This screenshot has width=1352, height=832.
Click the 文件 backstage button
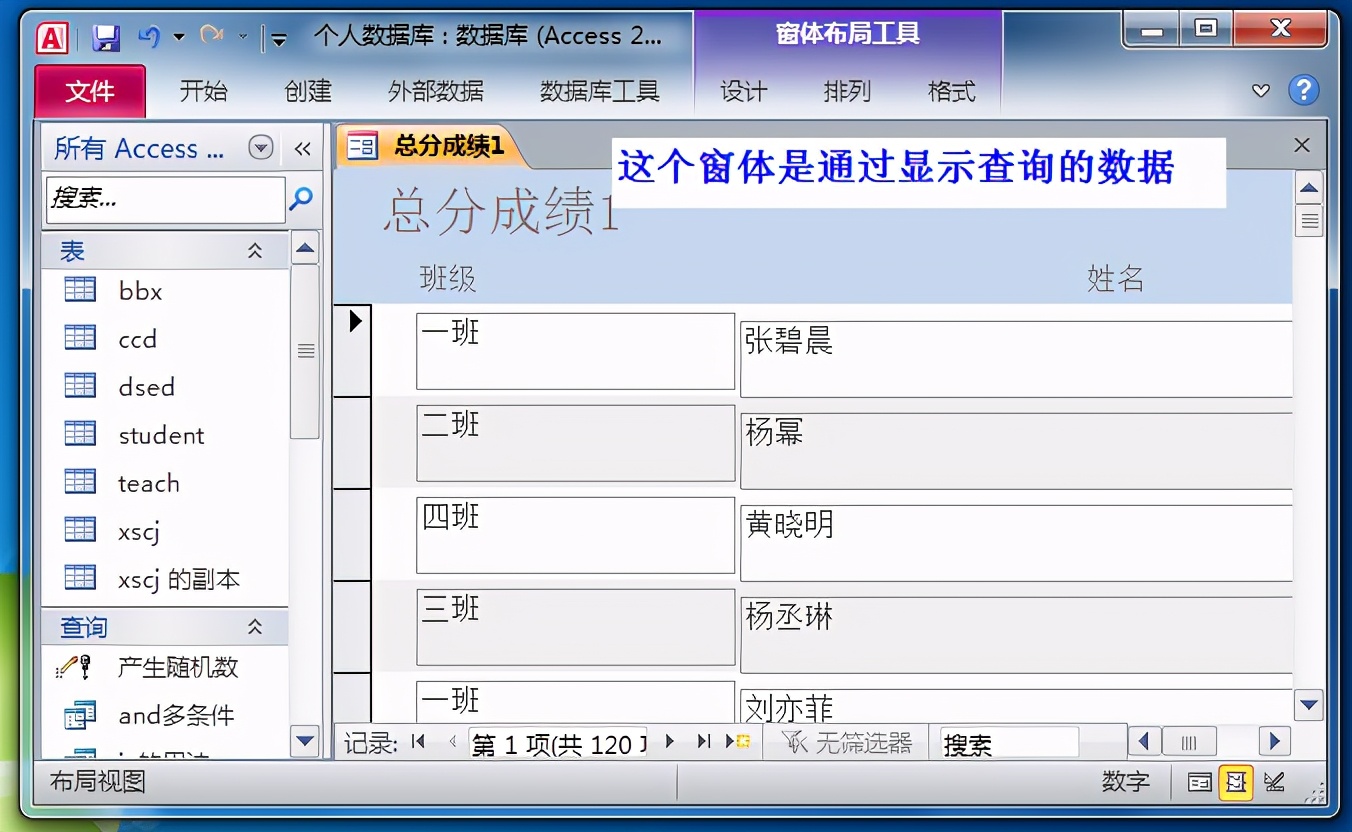pos(90,91)
